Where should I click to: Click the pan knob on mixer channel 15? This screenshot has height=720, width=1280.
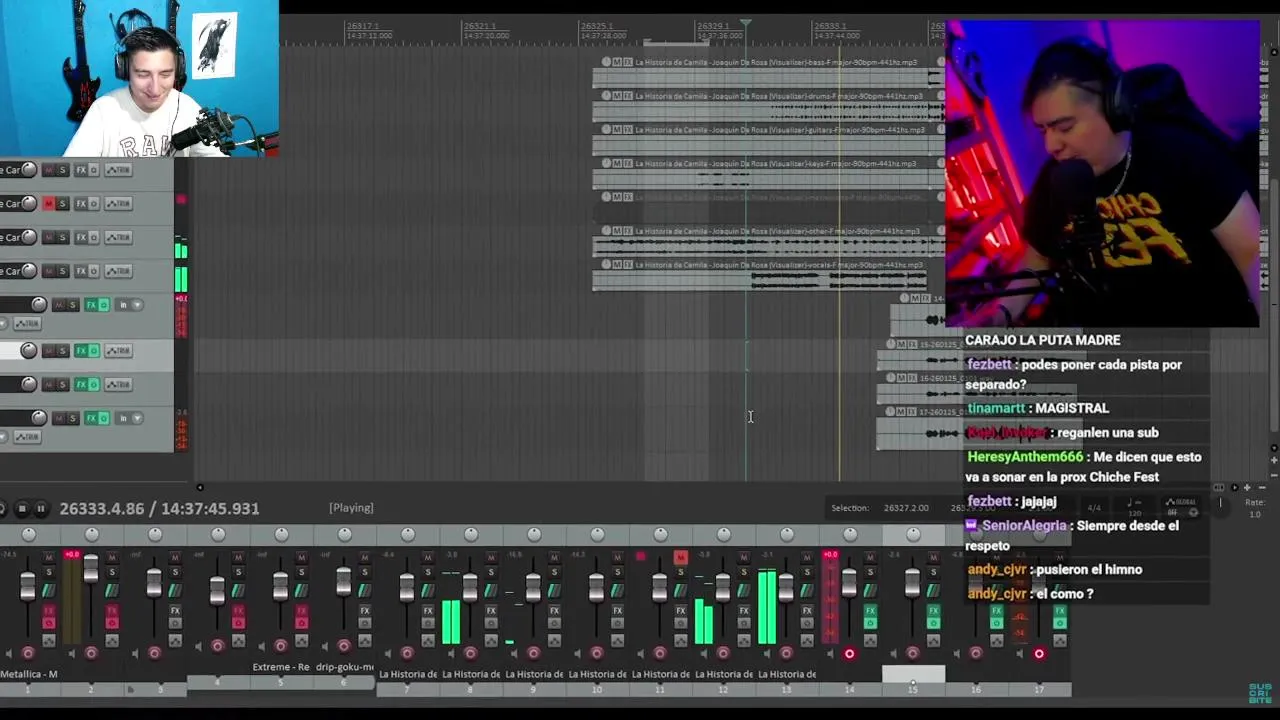pos(913,534)
